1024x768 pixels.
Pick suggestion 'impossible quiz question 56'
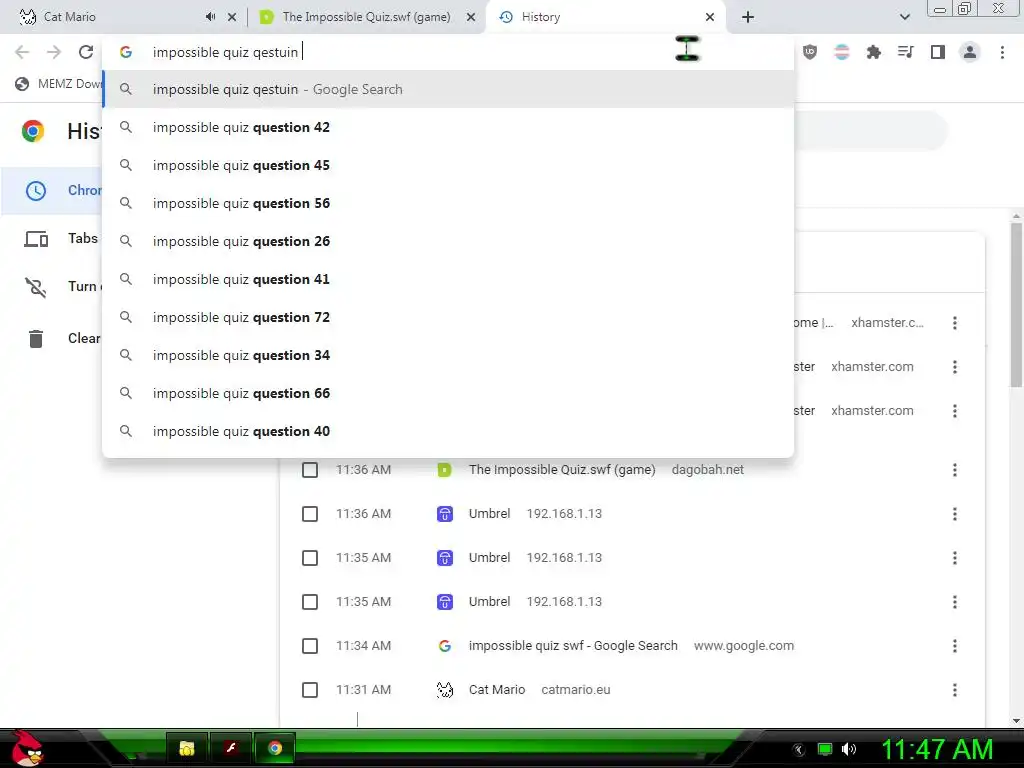[x=448, y=203]
